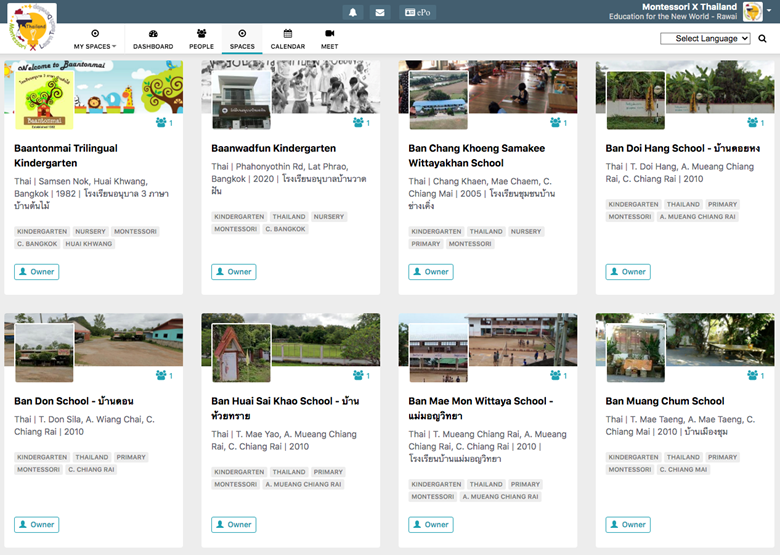Click members icon on Ban Chang Khoeng card
This screenshot has height=555, width=780.
coord(558,122)
